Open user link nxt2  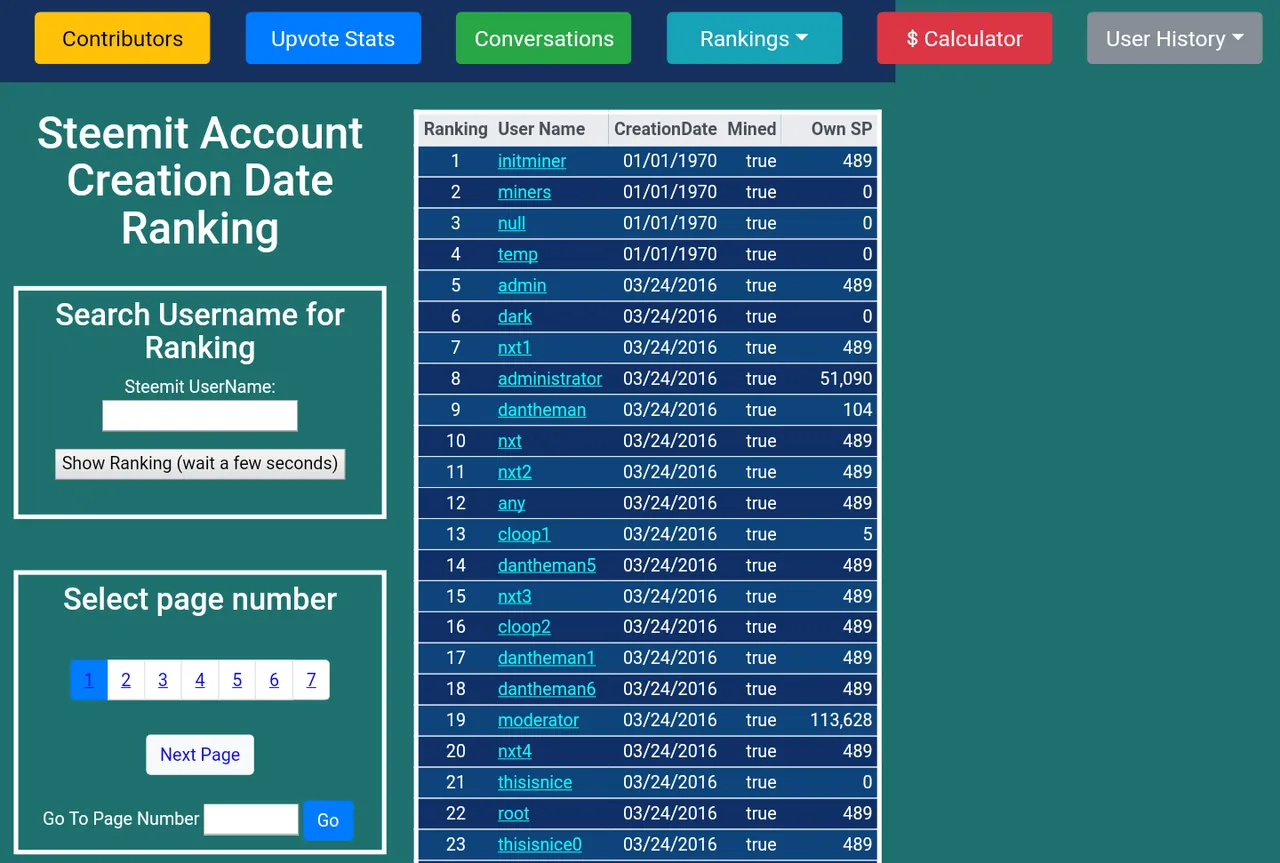click(514, 471)
